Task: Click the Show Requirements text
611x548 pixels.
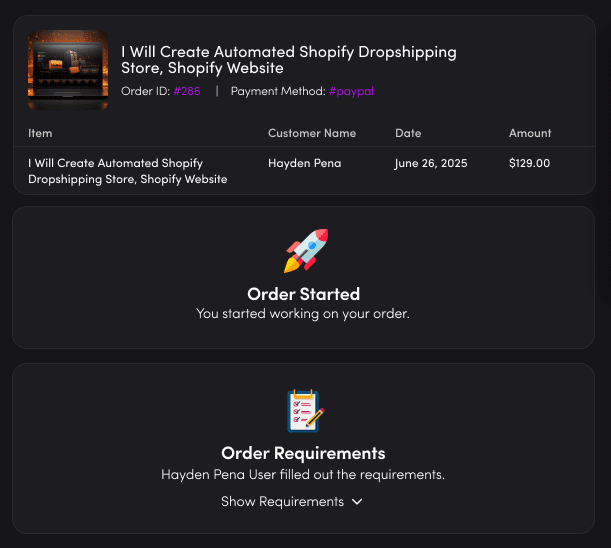Action: [282, 502]
